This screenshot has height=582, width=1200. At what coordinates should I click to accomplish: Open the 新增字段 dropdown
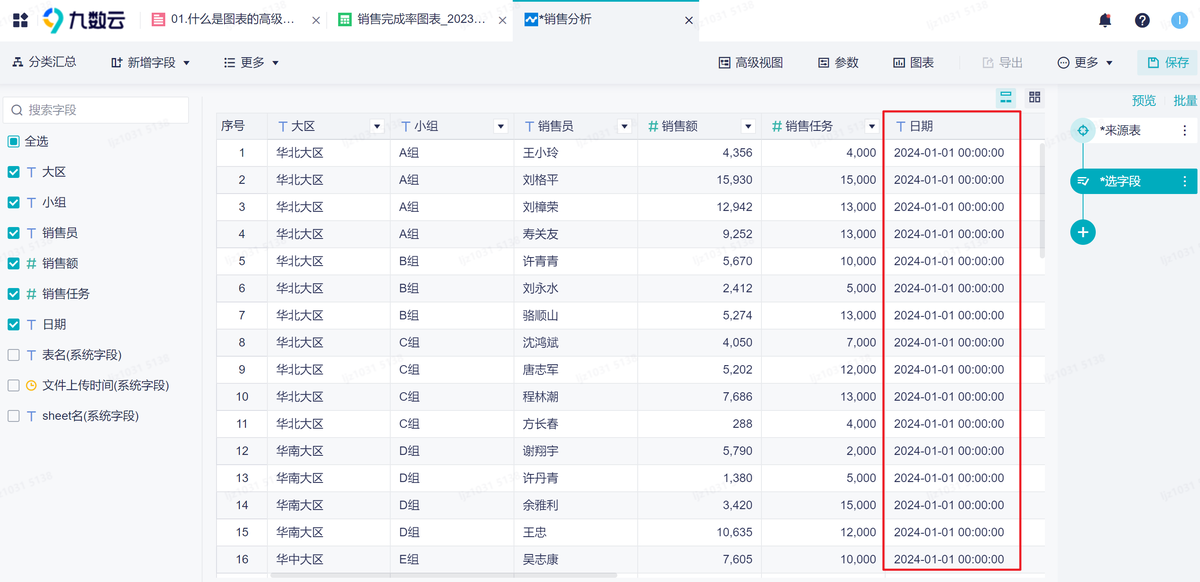150,62
